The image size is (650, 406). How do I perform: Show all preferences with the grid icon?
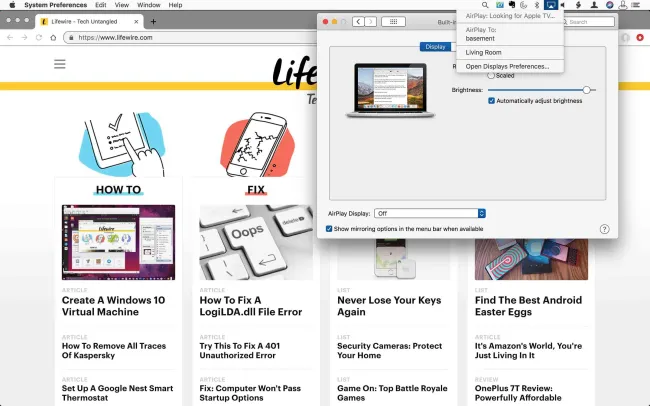coord(393,21)
